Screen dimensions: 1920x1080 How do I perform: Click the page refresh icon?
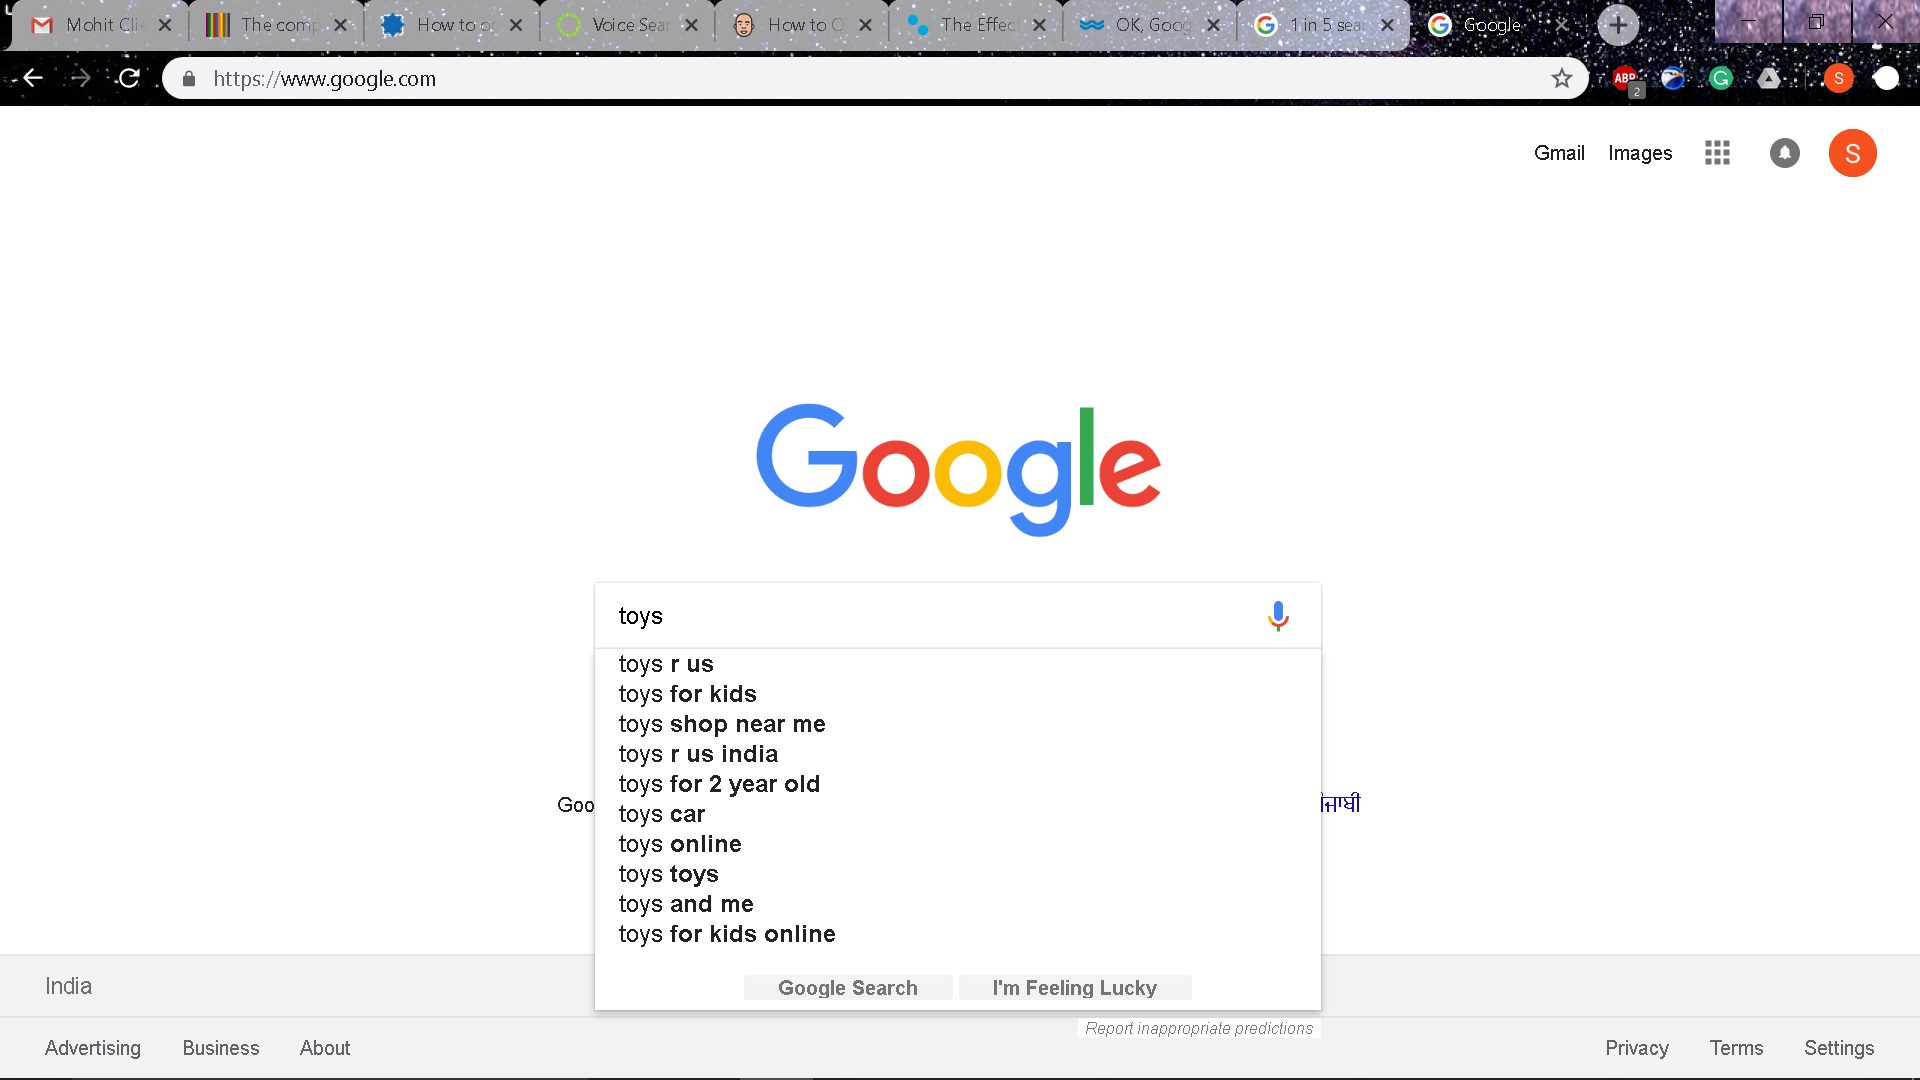[x=128, y=78]
